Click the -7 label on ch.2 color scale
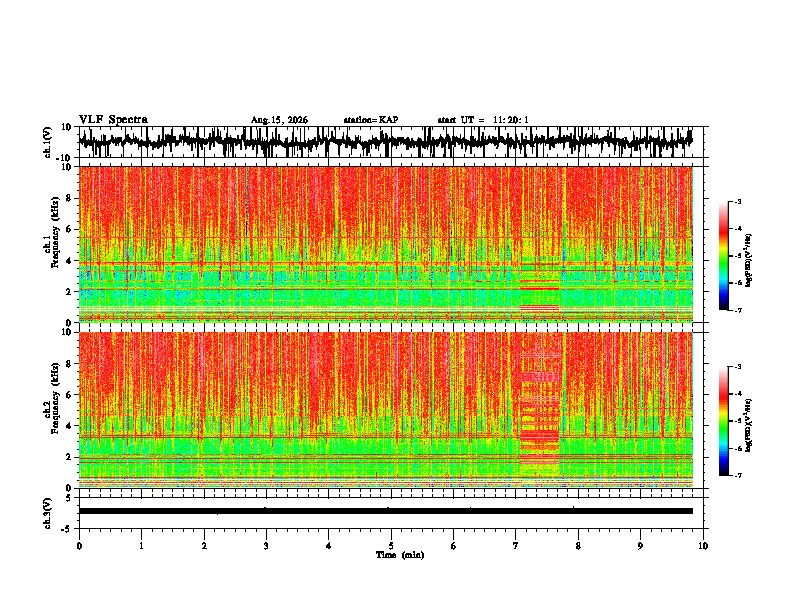 click(x=737, y=475)
